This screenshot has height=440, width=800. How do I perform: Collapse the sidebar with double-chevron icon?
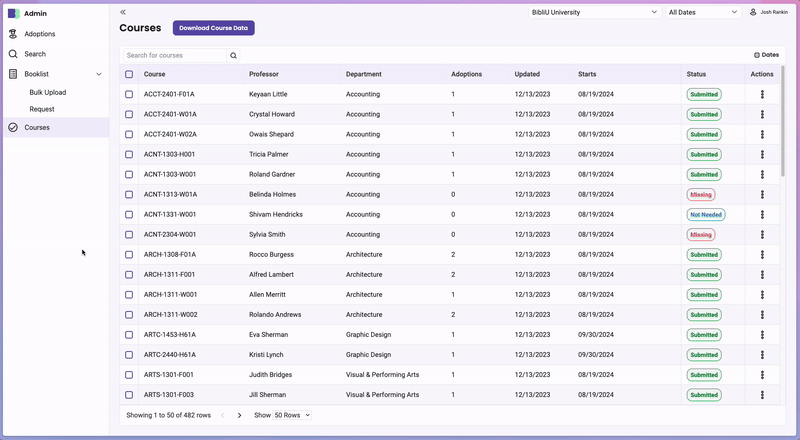click(123, 12)
